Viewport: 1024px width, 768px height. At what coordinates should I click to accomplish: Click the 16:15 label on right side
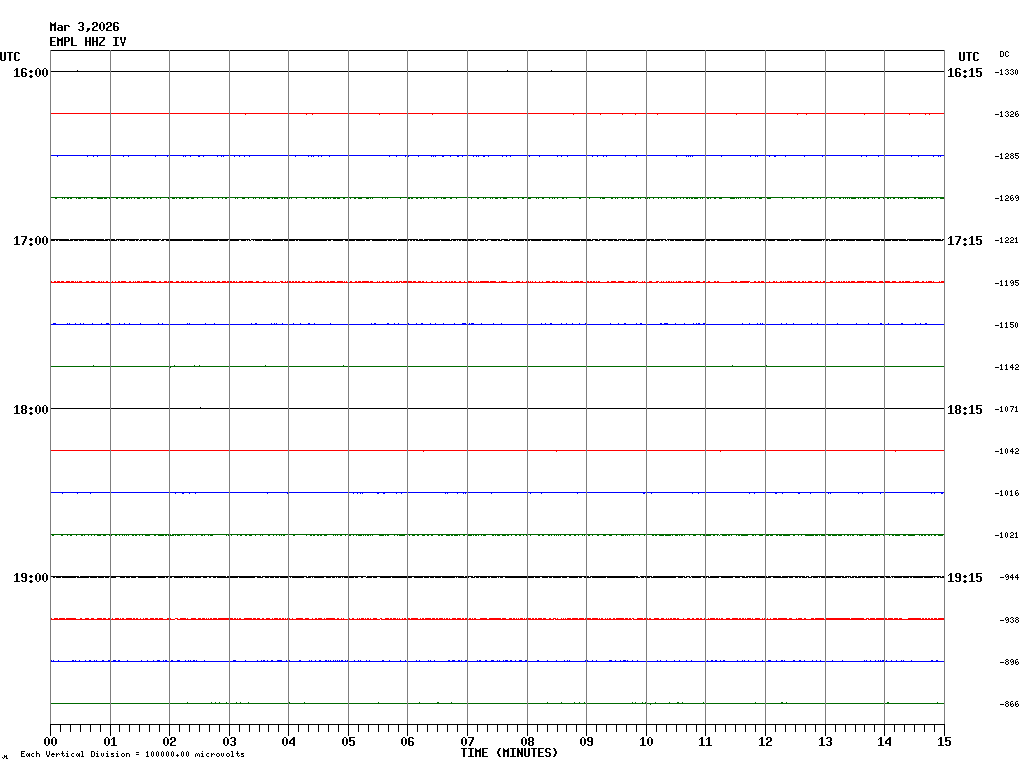click(964, 73)
